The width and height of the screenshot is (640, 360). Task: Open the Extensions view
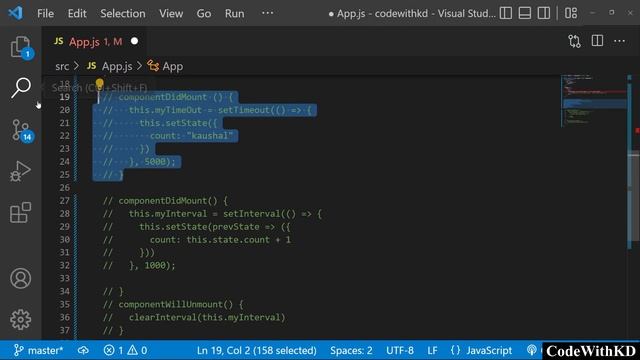20,212
